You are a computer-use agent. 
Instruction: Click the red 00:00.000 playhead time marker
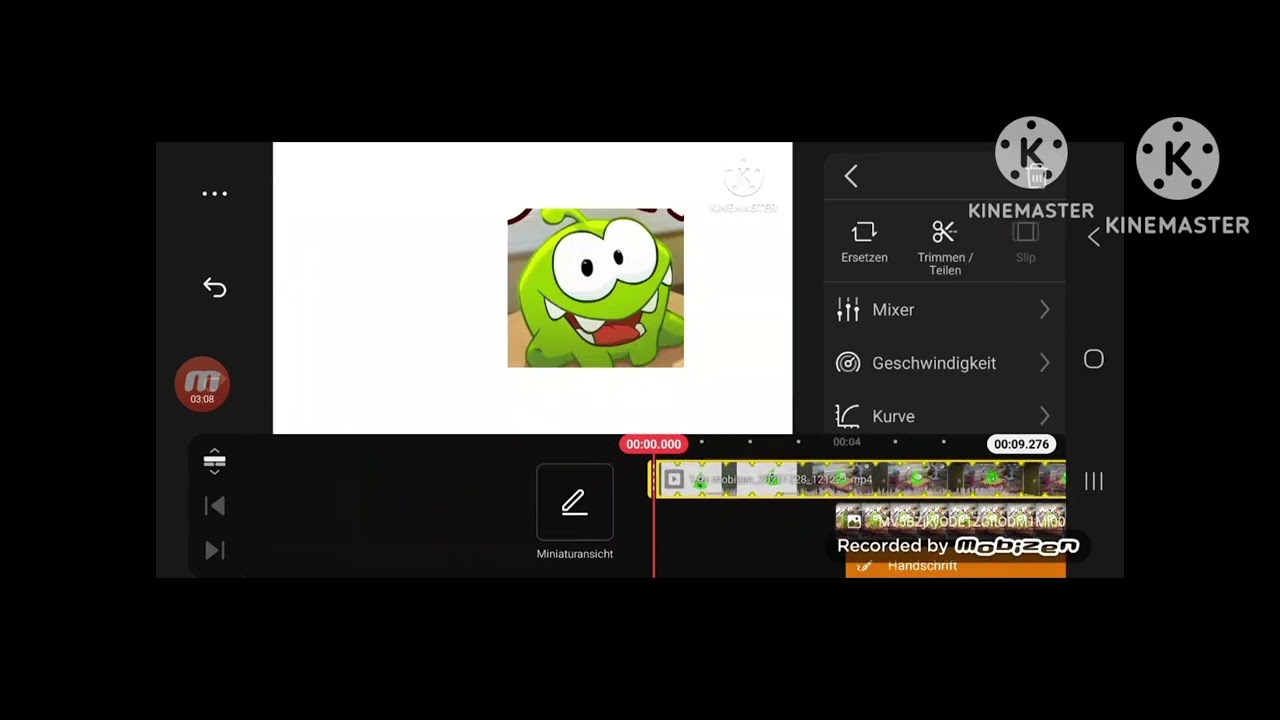click(x=653, y=444)
